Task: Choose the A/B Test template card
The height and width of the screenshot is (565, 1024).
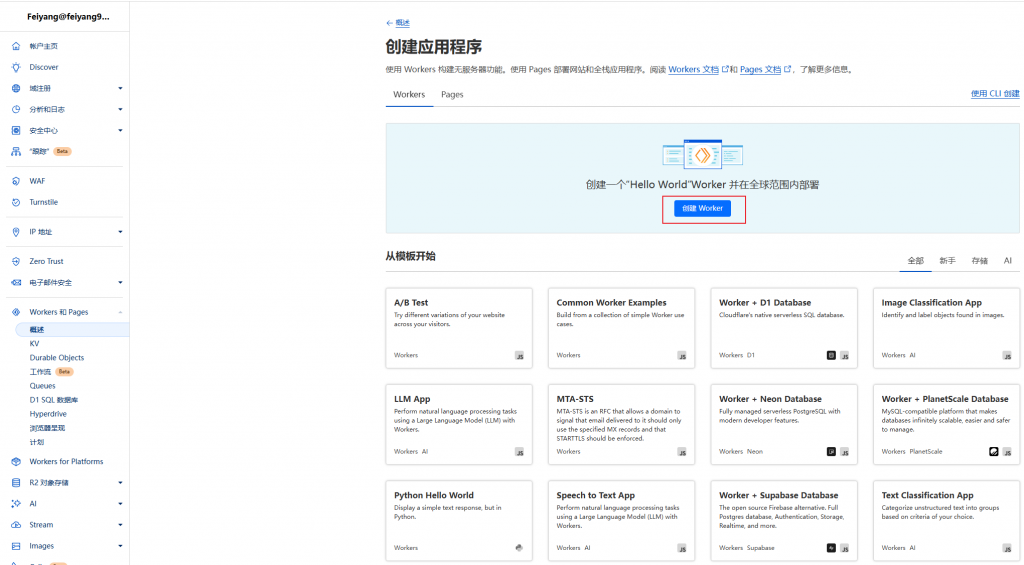Action: 459,329
